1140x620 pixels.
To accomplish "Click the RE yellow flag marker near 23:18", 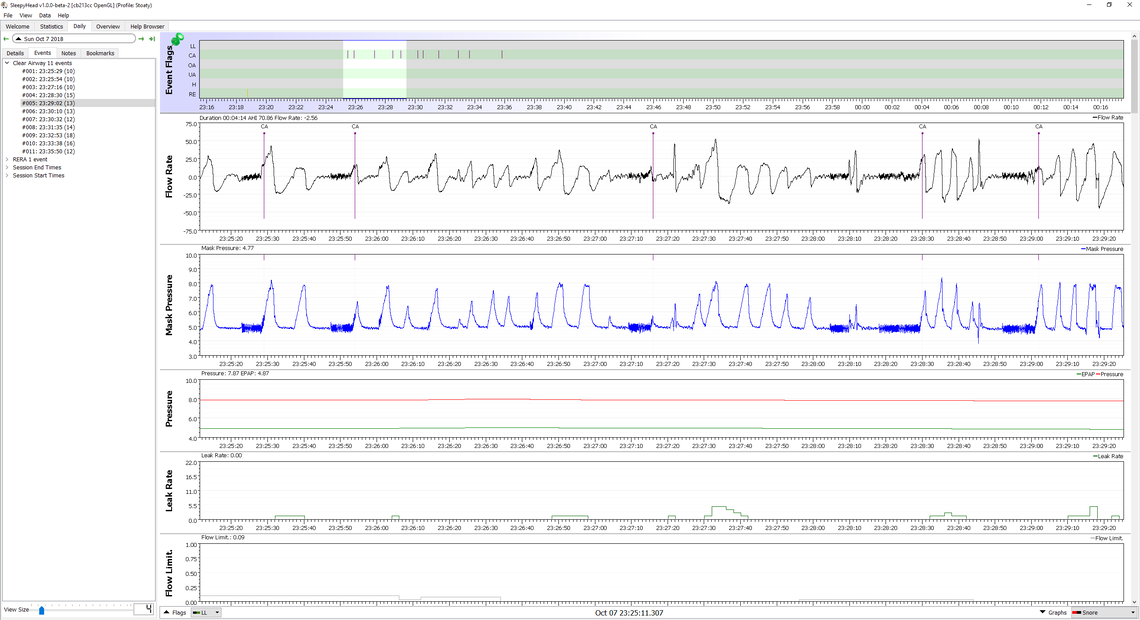I will 248,93.
